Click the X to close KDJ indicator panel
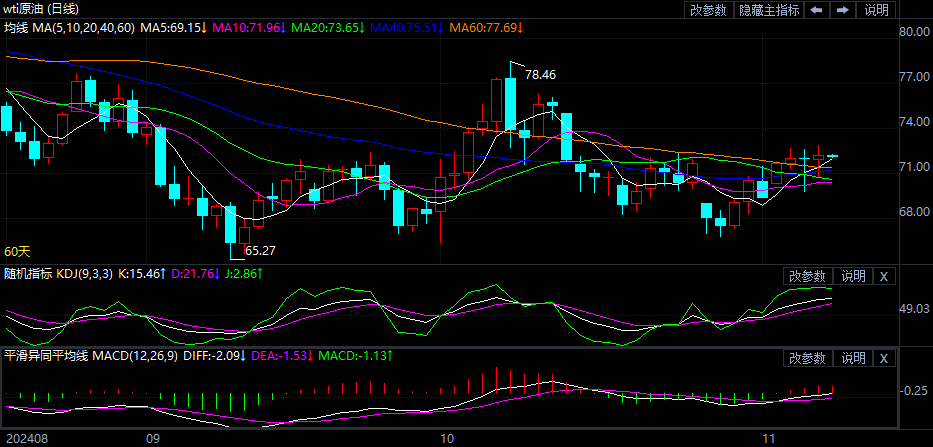The image size is (933, 447). (x=884, y=276)
